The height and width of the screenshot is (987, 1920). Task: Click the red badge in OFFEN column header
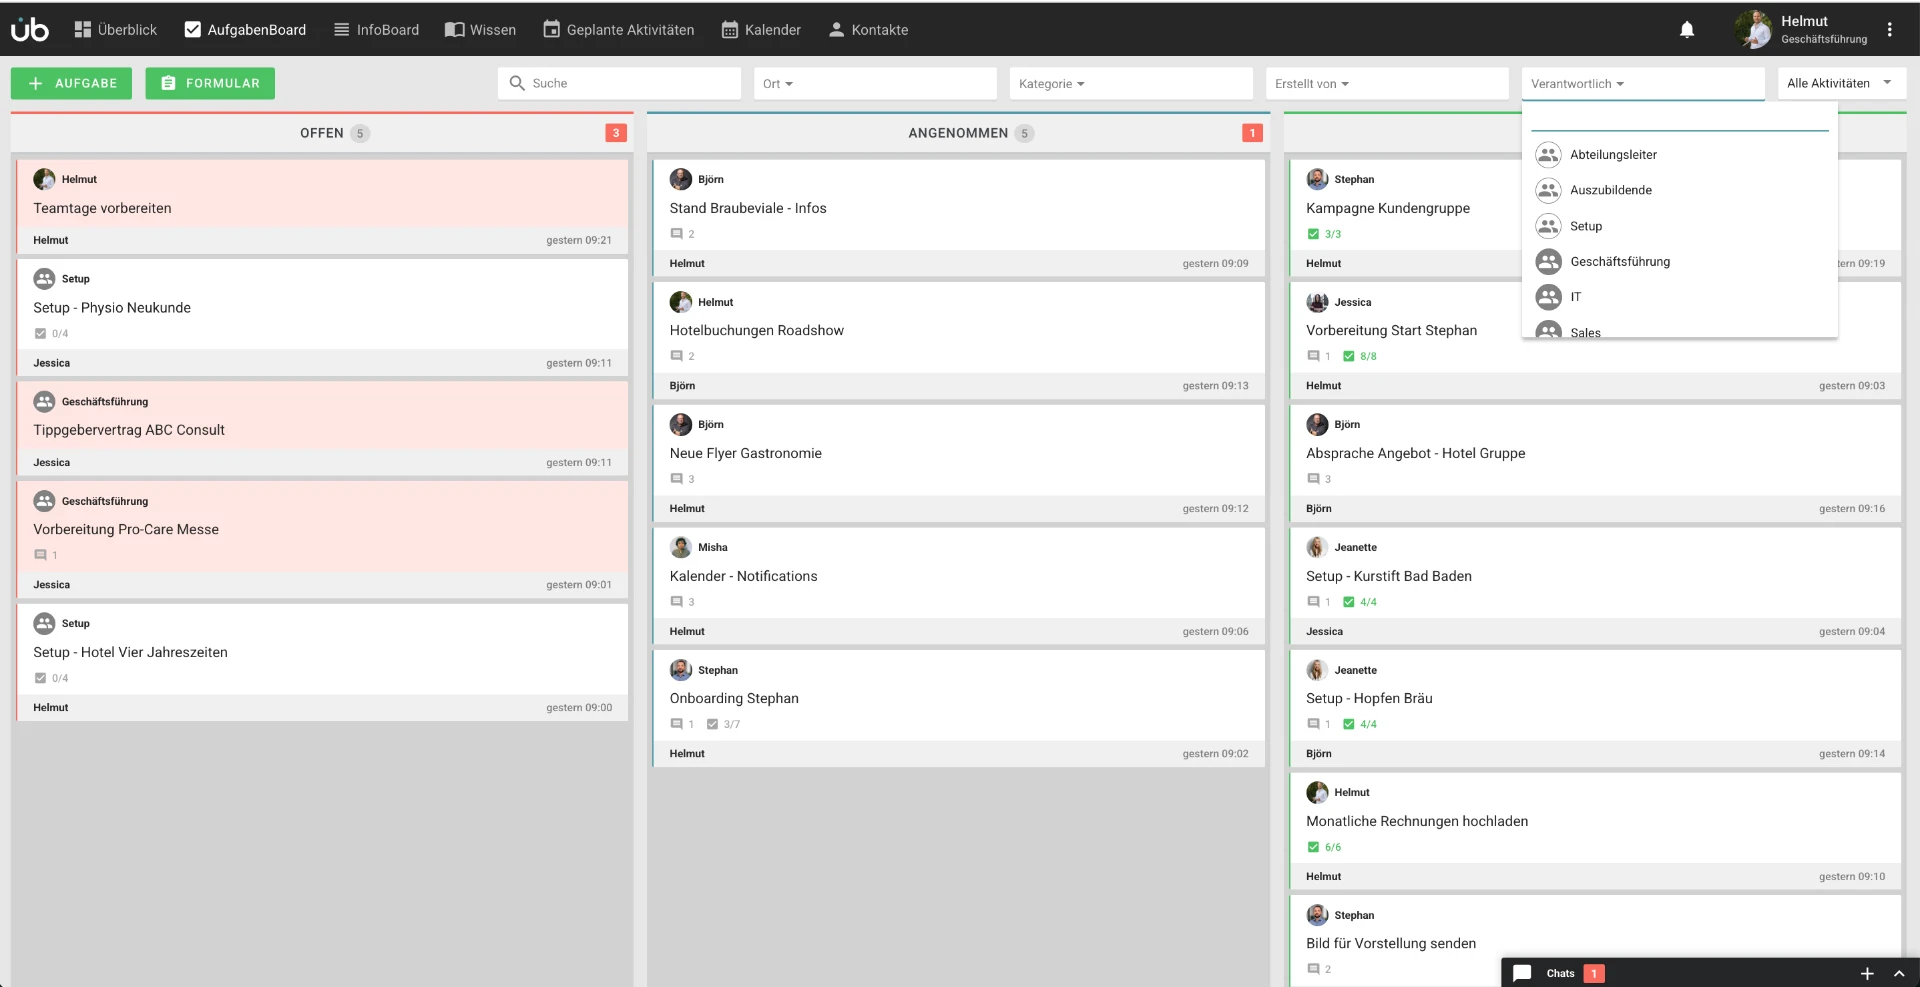coord(616,133)
